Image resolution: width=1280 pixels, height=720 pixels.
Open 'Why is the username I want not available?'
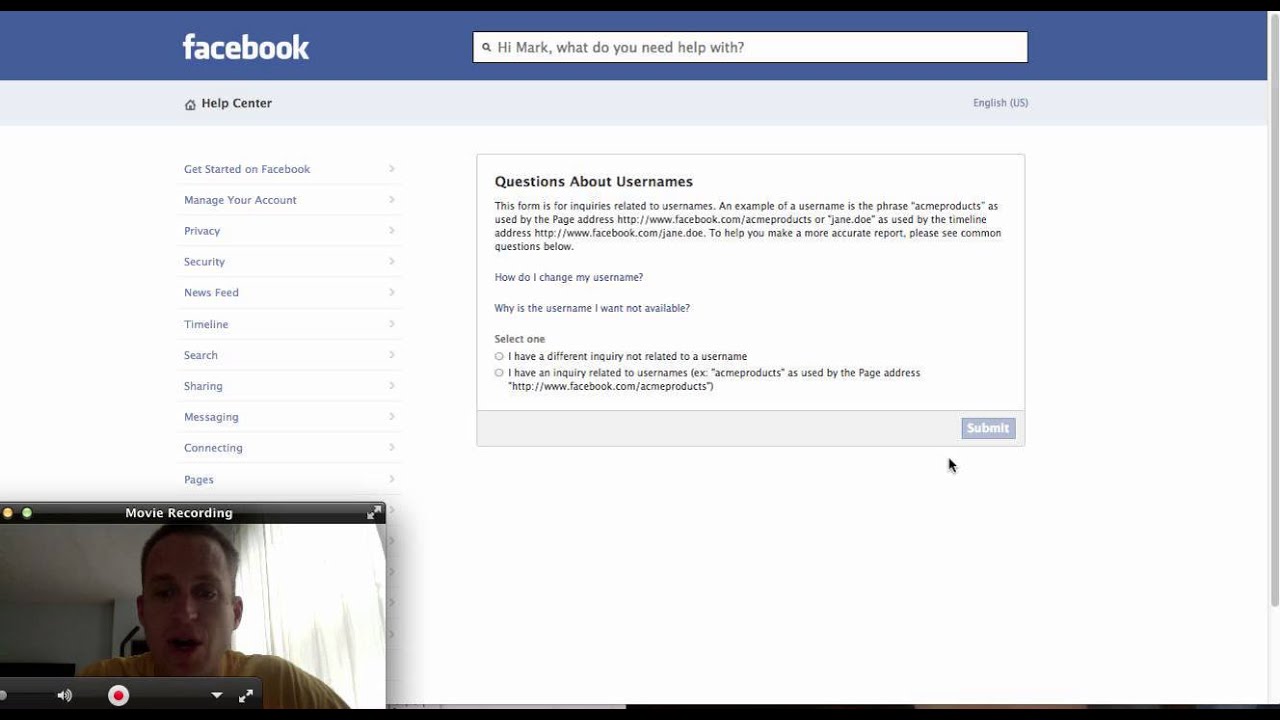click(592, 308)
